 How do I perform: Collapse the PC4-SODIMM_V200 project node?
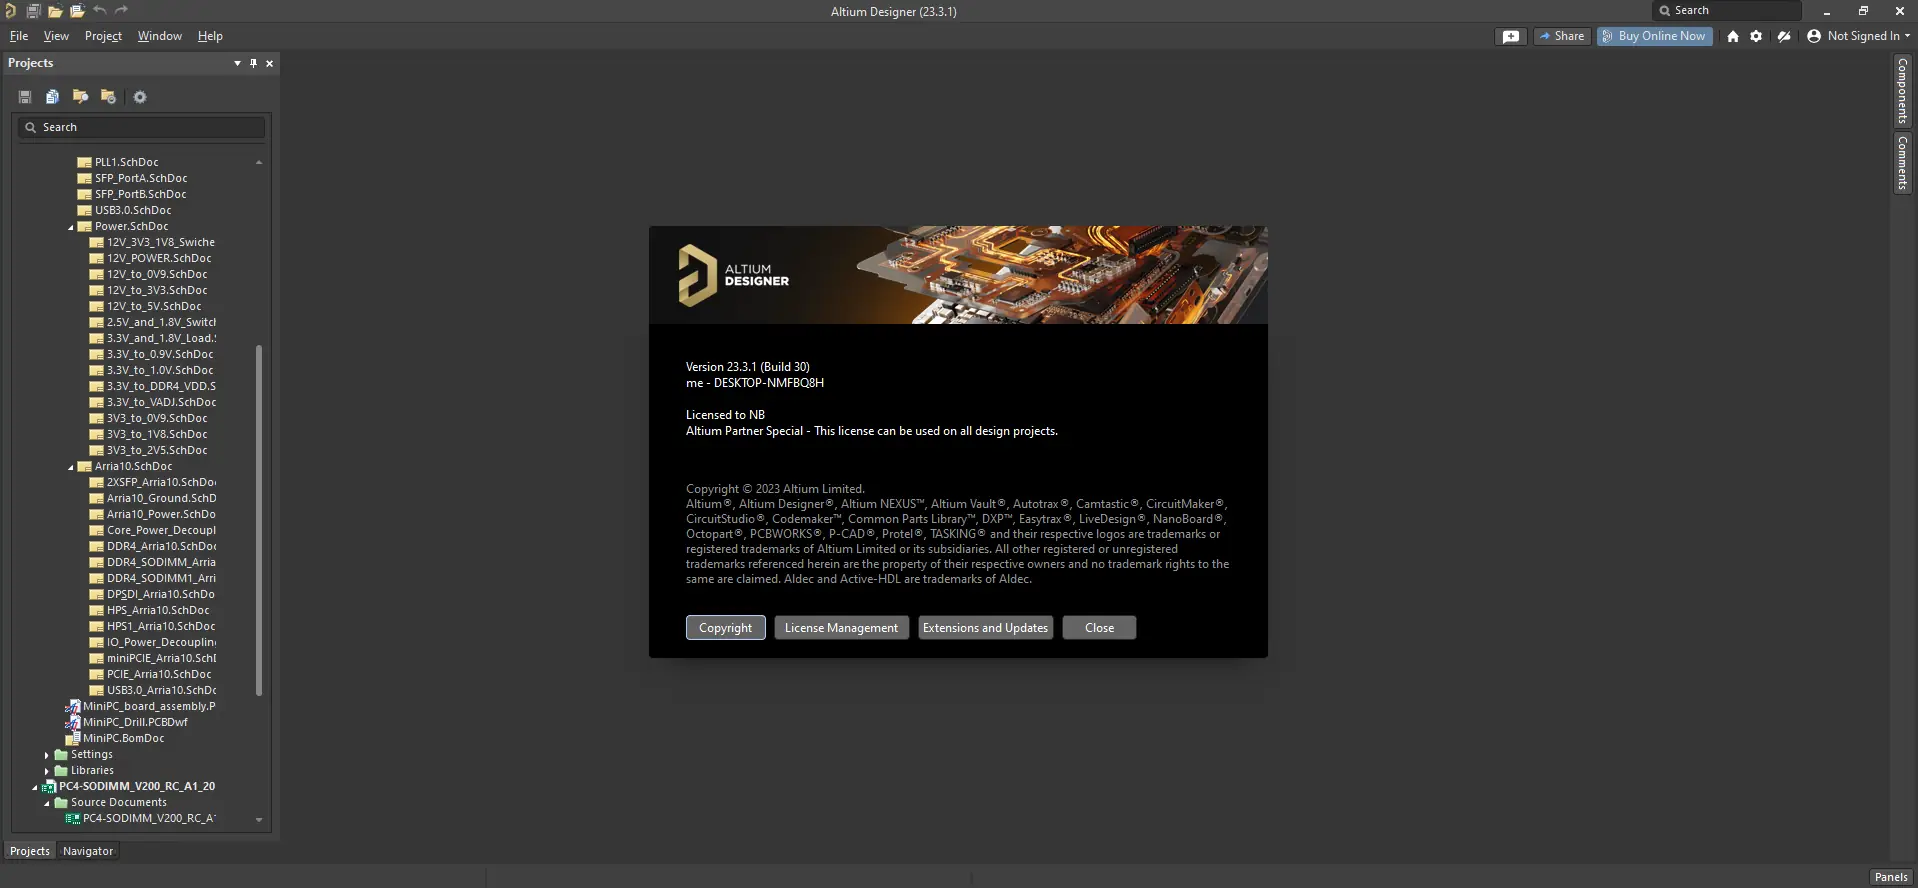[x=35, y=787]
